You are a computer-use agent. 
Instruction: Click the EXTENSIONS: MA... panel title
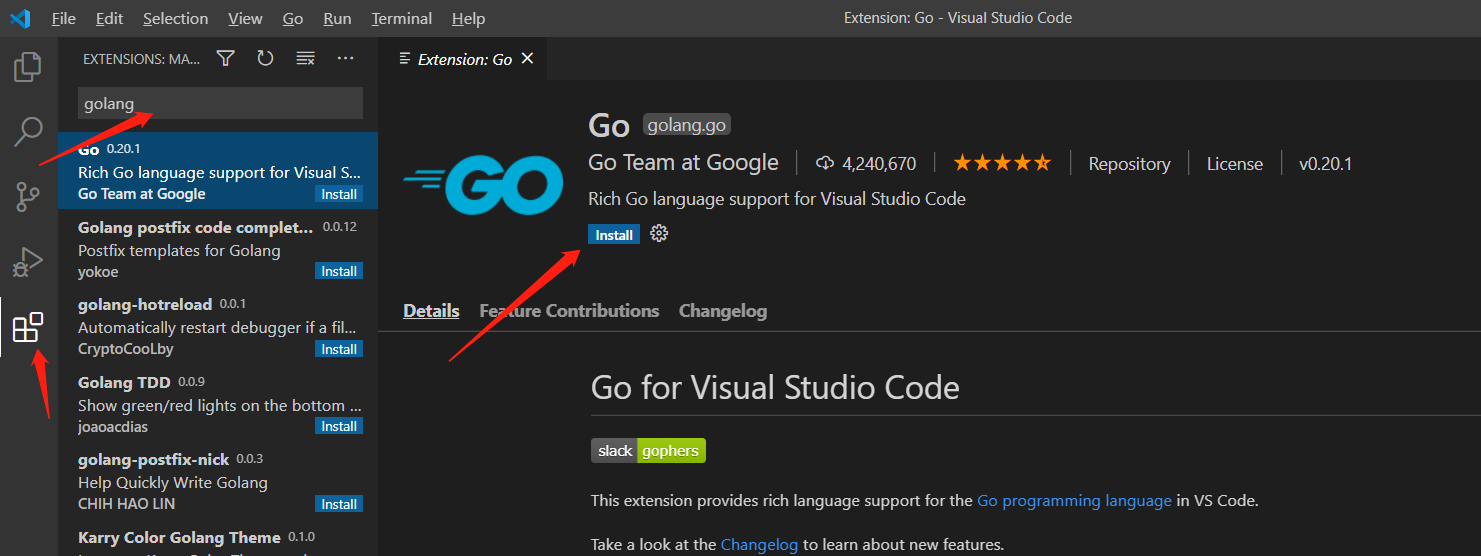141,59
